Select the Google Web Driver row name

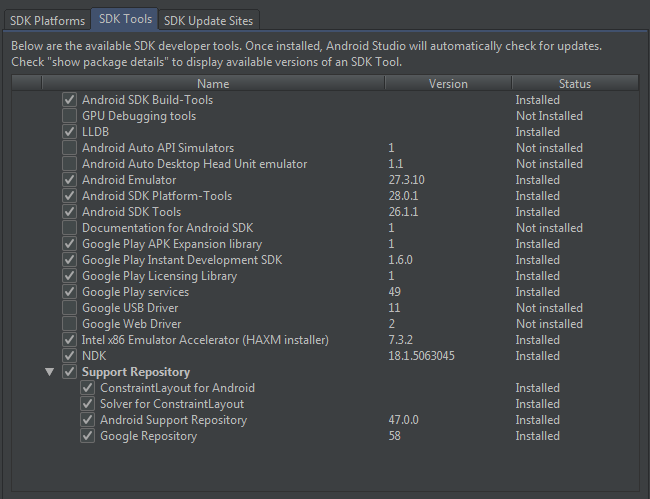click(x=131, y=324)
